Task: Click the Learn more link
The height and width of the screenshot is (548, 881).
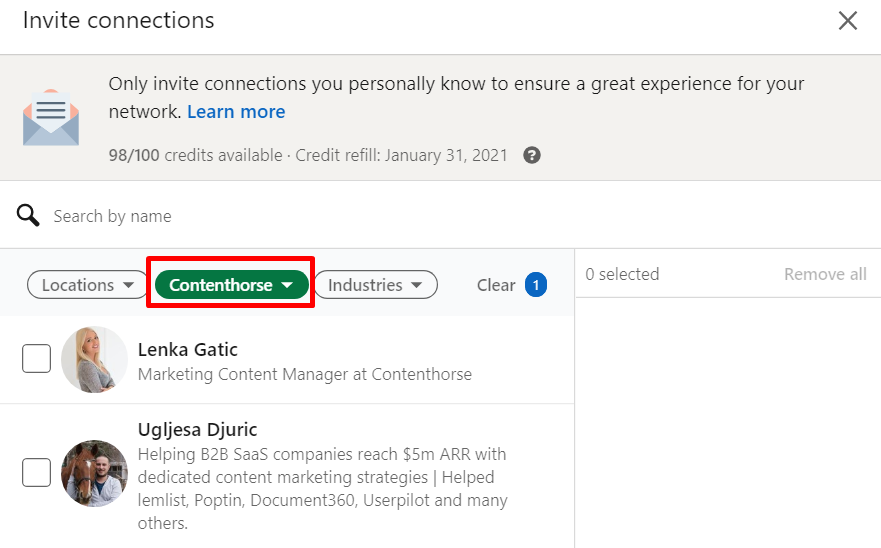Action: coord(236,112)
